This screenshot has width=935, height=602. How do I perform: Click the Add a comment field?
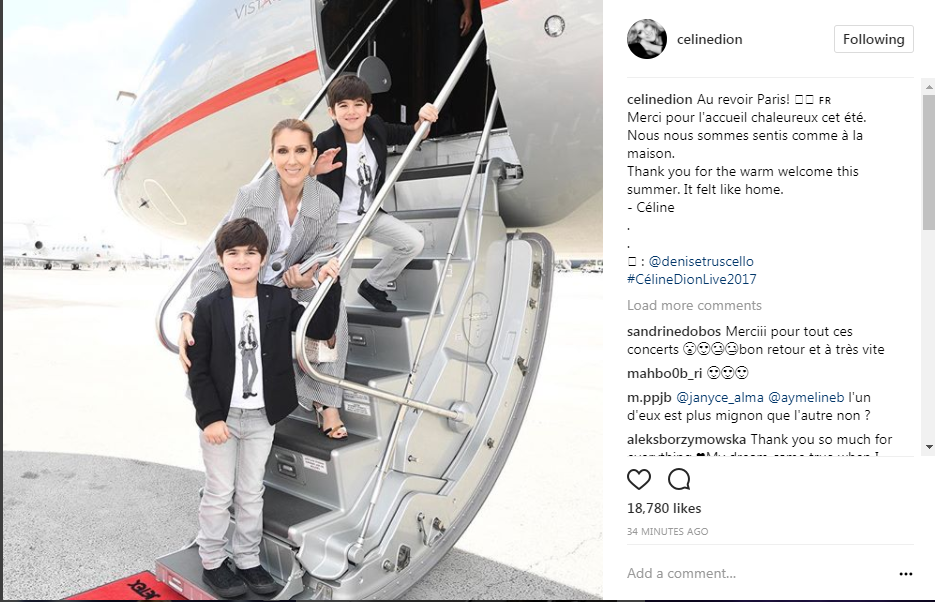(757, 573)
